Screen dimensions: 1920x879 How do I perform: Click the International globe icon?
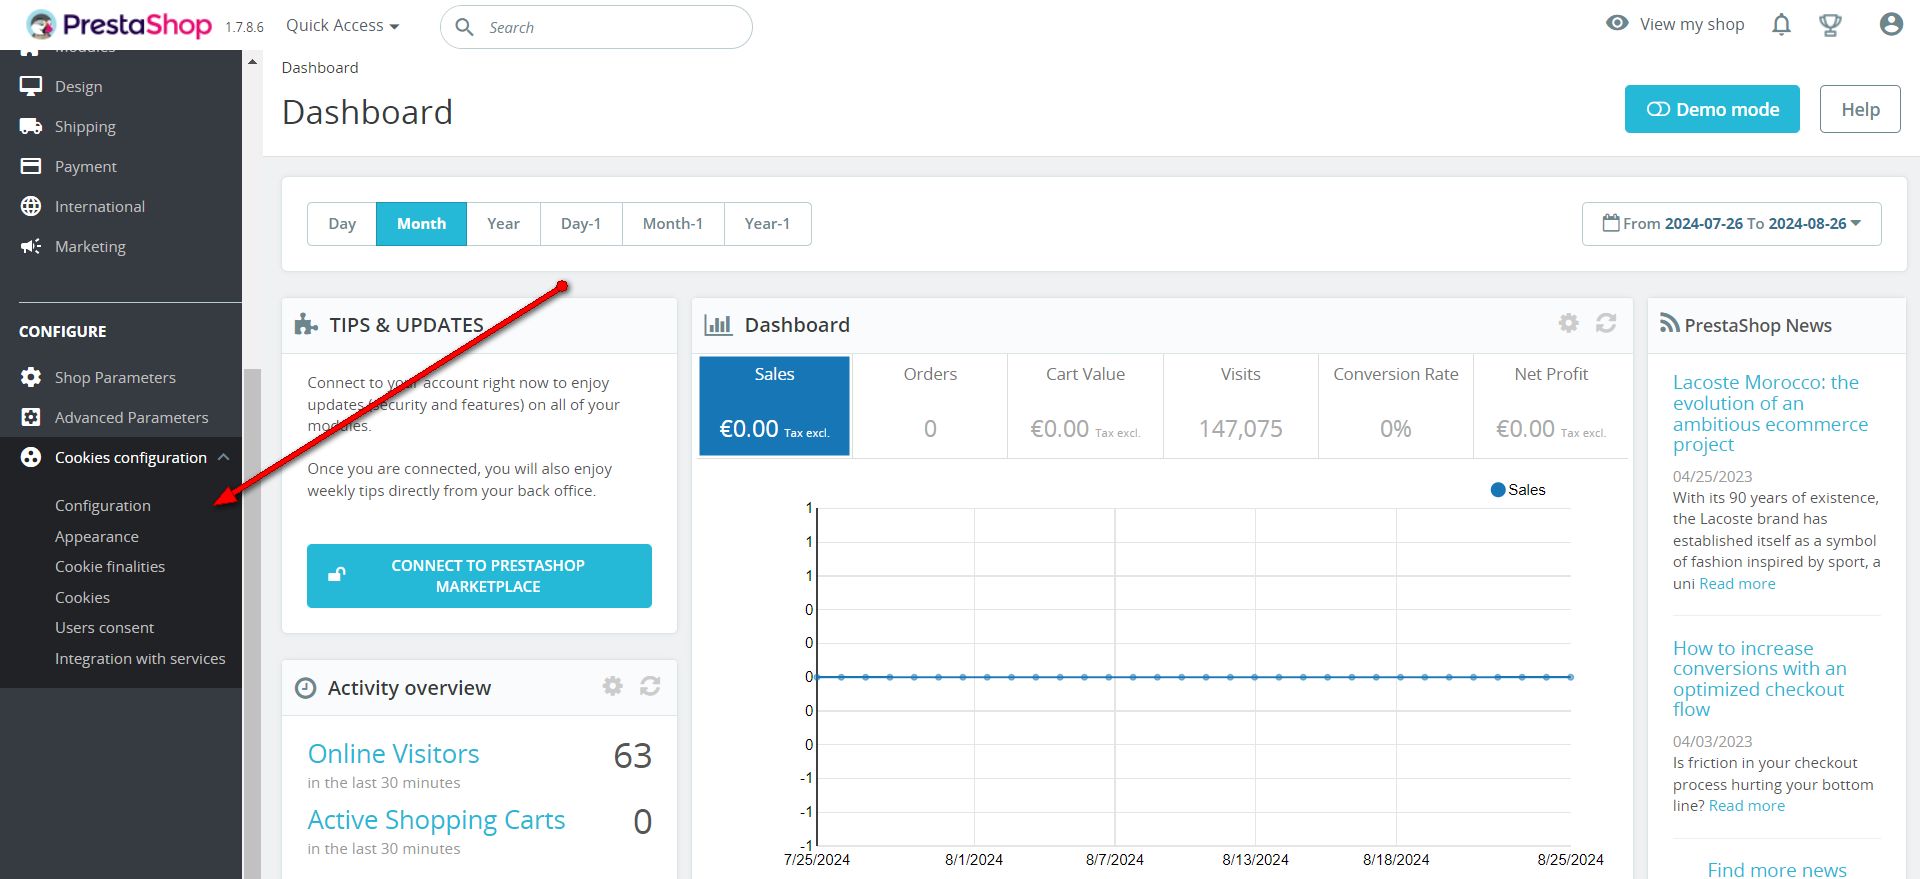point(31,206)
